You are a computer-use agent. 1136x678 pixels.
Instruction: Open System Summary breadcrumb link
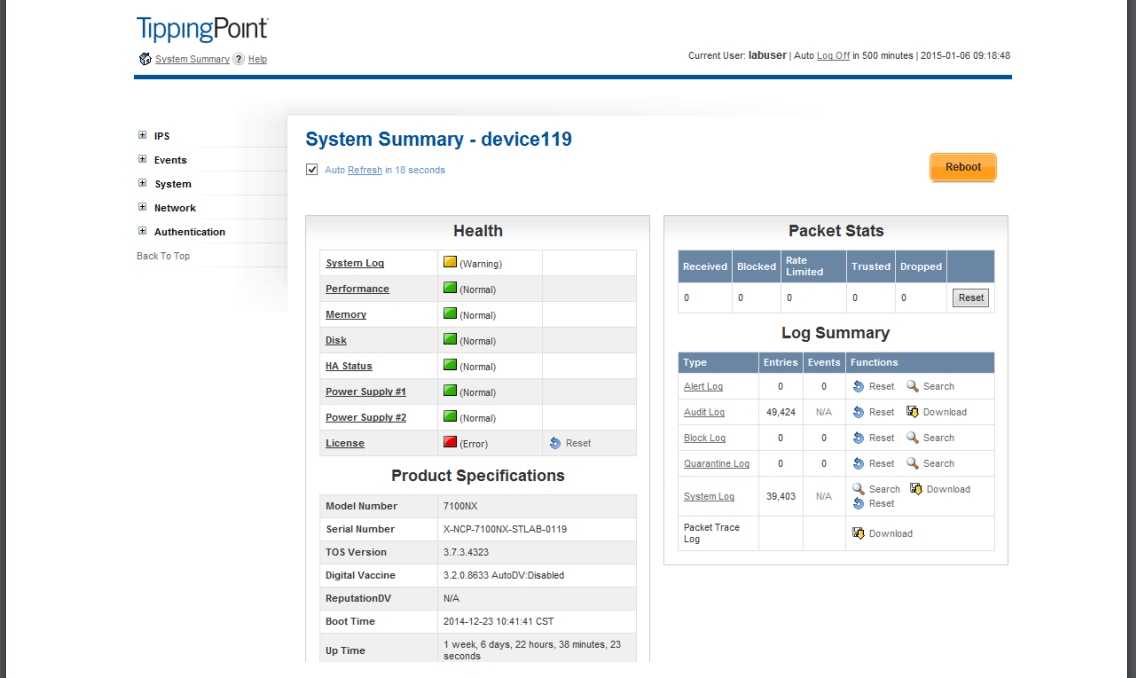192,59
